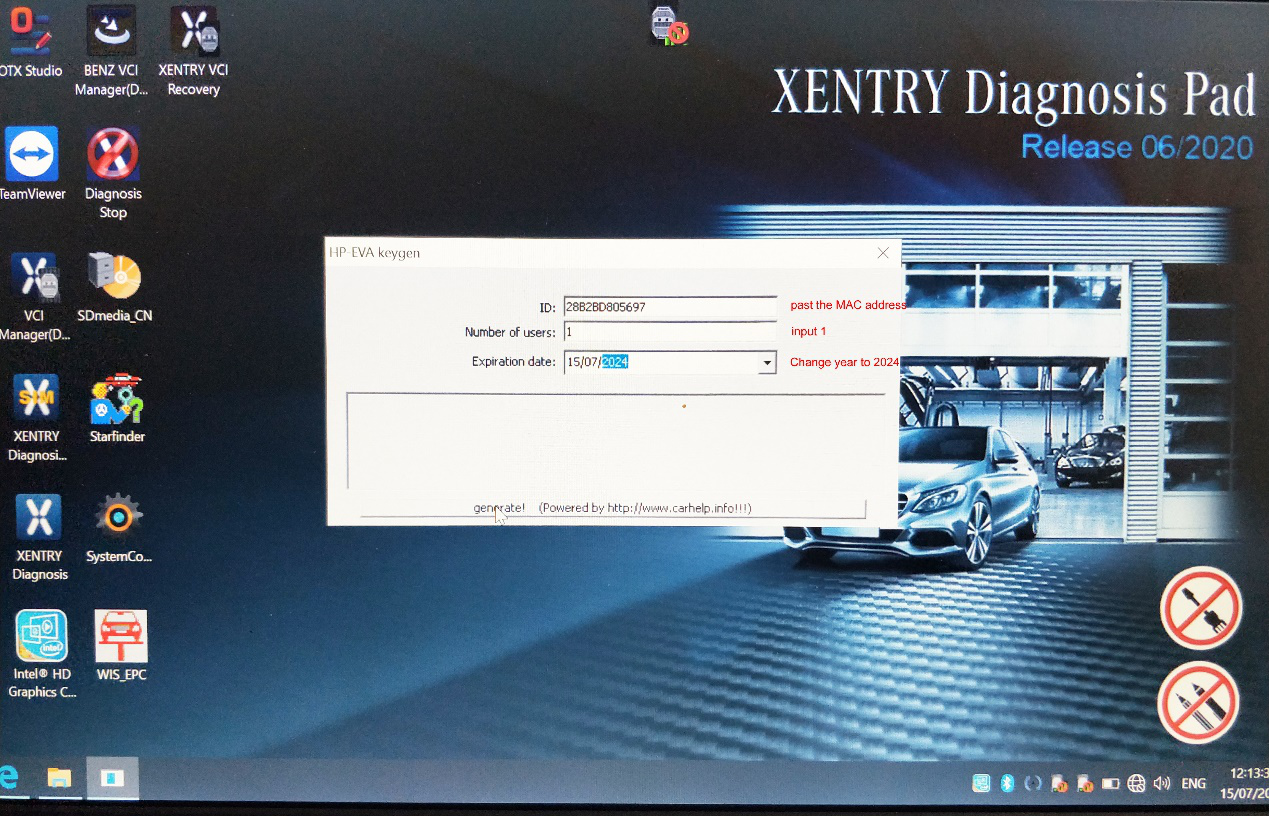Click the 'Number of users:' label
Image resolution: width=1269 pixels, height=816 pixels.
coord(510,332)
